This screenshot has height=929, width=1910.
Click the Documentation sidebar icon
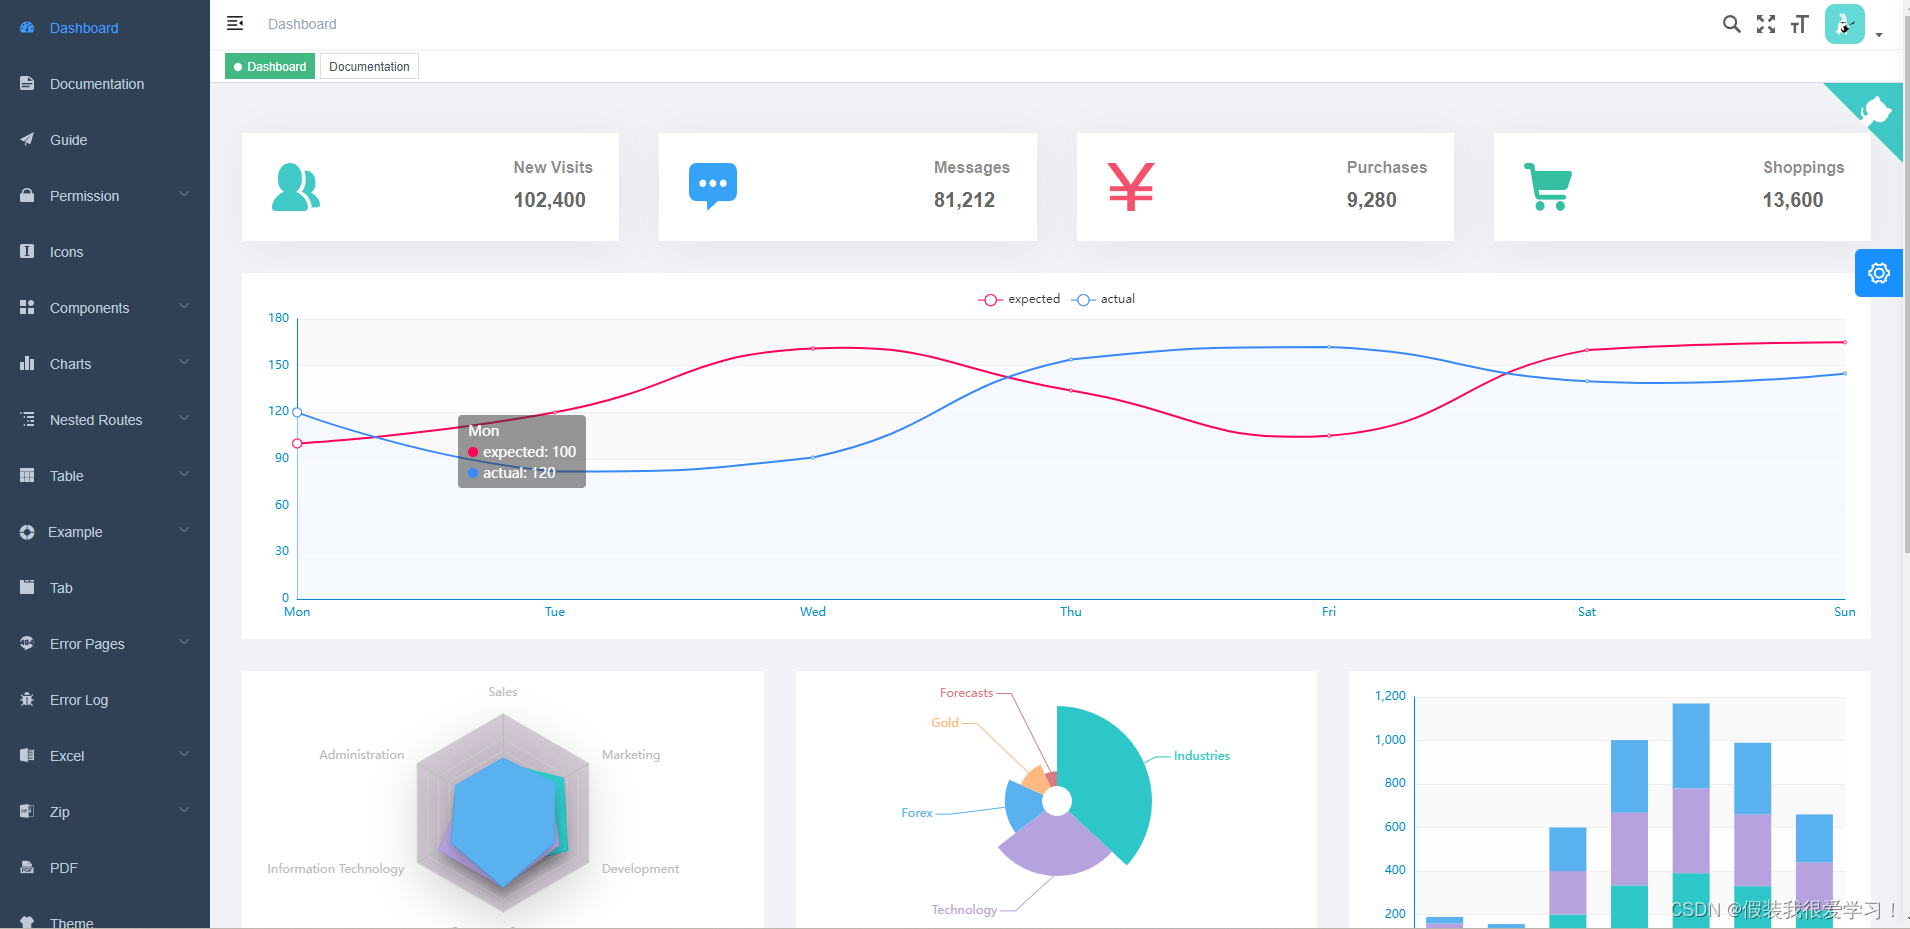tap(27, 84)
